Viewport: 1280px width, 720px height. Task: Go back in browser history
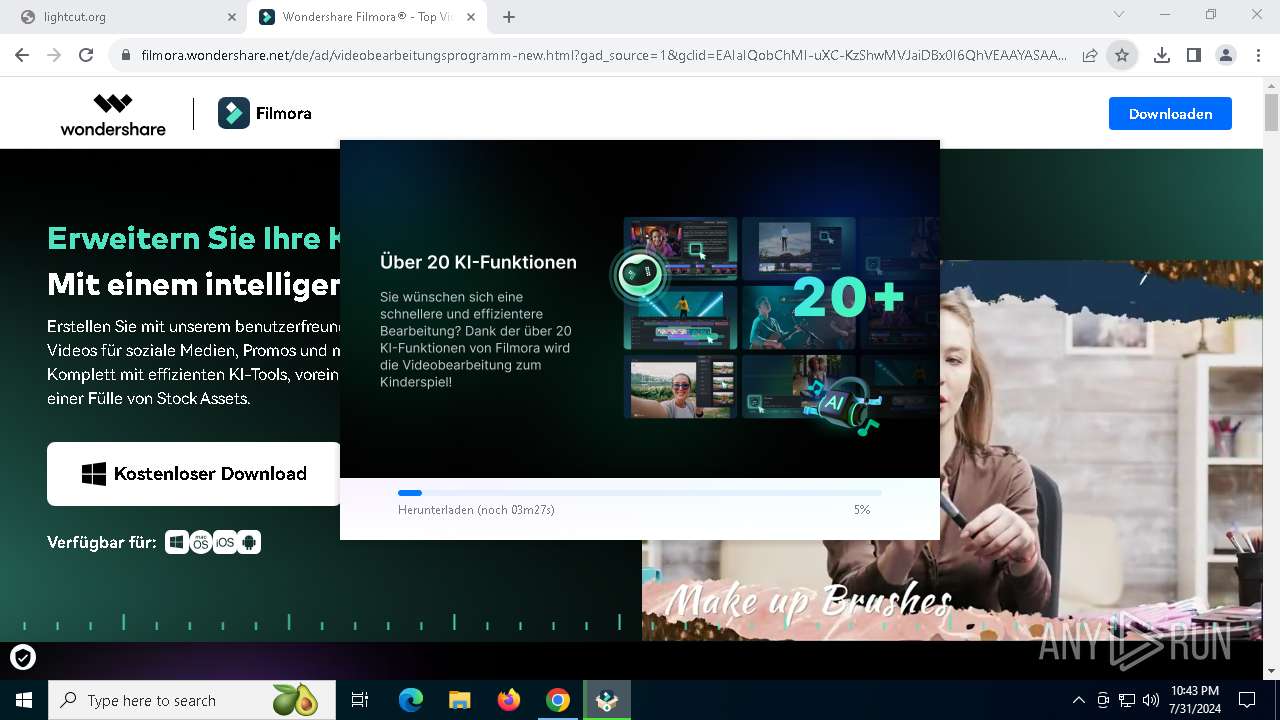[x=22, y=56]
